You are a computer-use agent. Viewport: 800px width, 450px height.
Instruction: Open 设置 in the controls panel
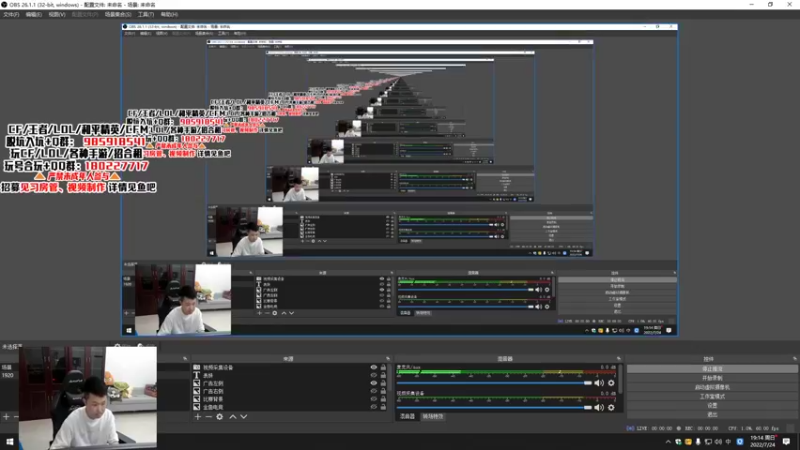(x=712, y=405)
